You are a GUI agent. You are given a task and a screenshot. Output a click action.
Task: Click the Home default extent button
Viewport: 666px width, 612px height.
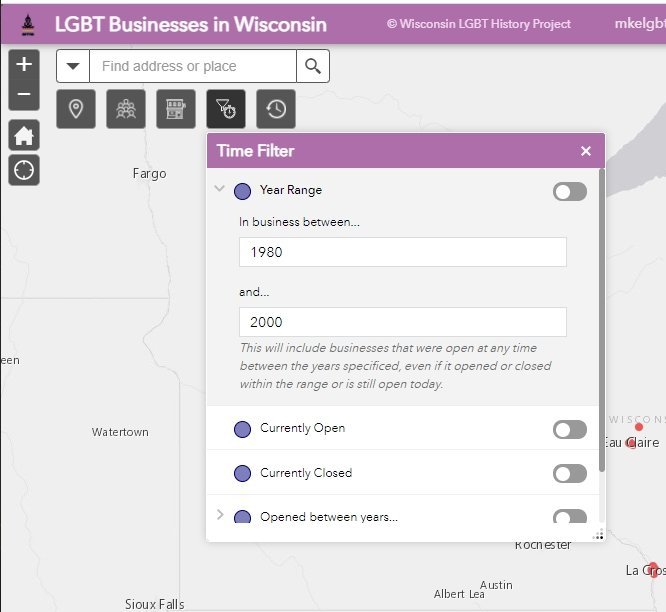pos(24,136)
